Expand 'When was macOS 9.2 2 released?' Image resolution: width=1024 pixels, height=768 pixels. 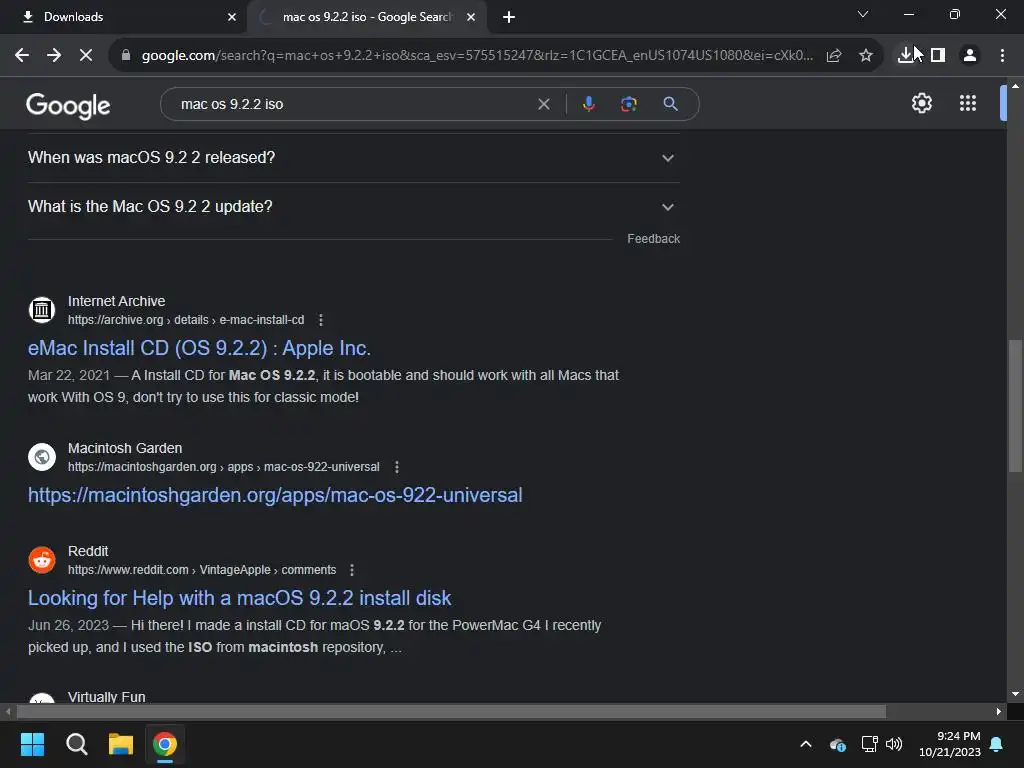coord(354,158)
